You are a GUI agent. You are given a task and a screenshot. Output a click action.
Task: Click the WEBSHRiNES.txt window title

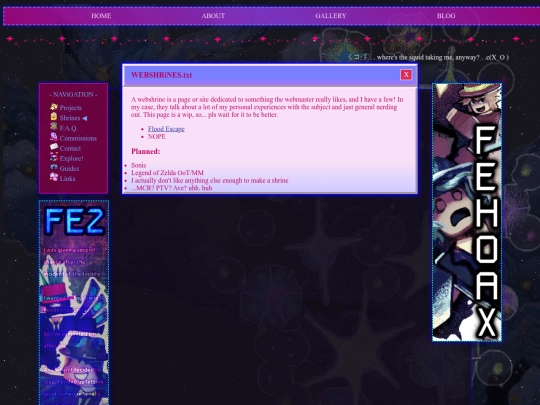click(162, 75)
